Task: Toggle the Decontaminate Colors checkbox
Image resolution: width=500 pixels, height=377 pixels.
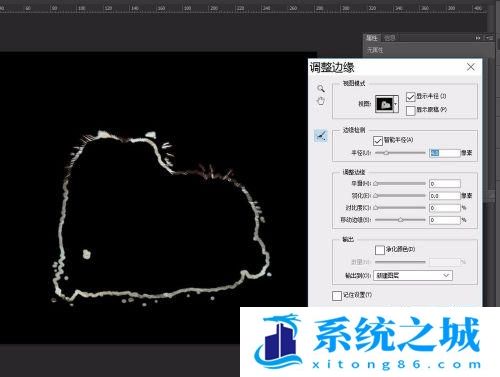Action: click(x=380, y=250)
